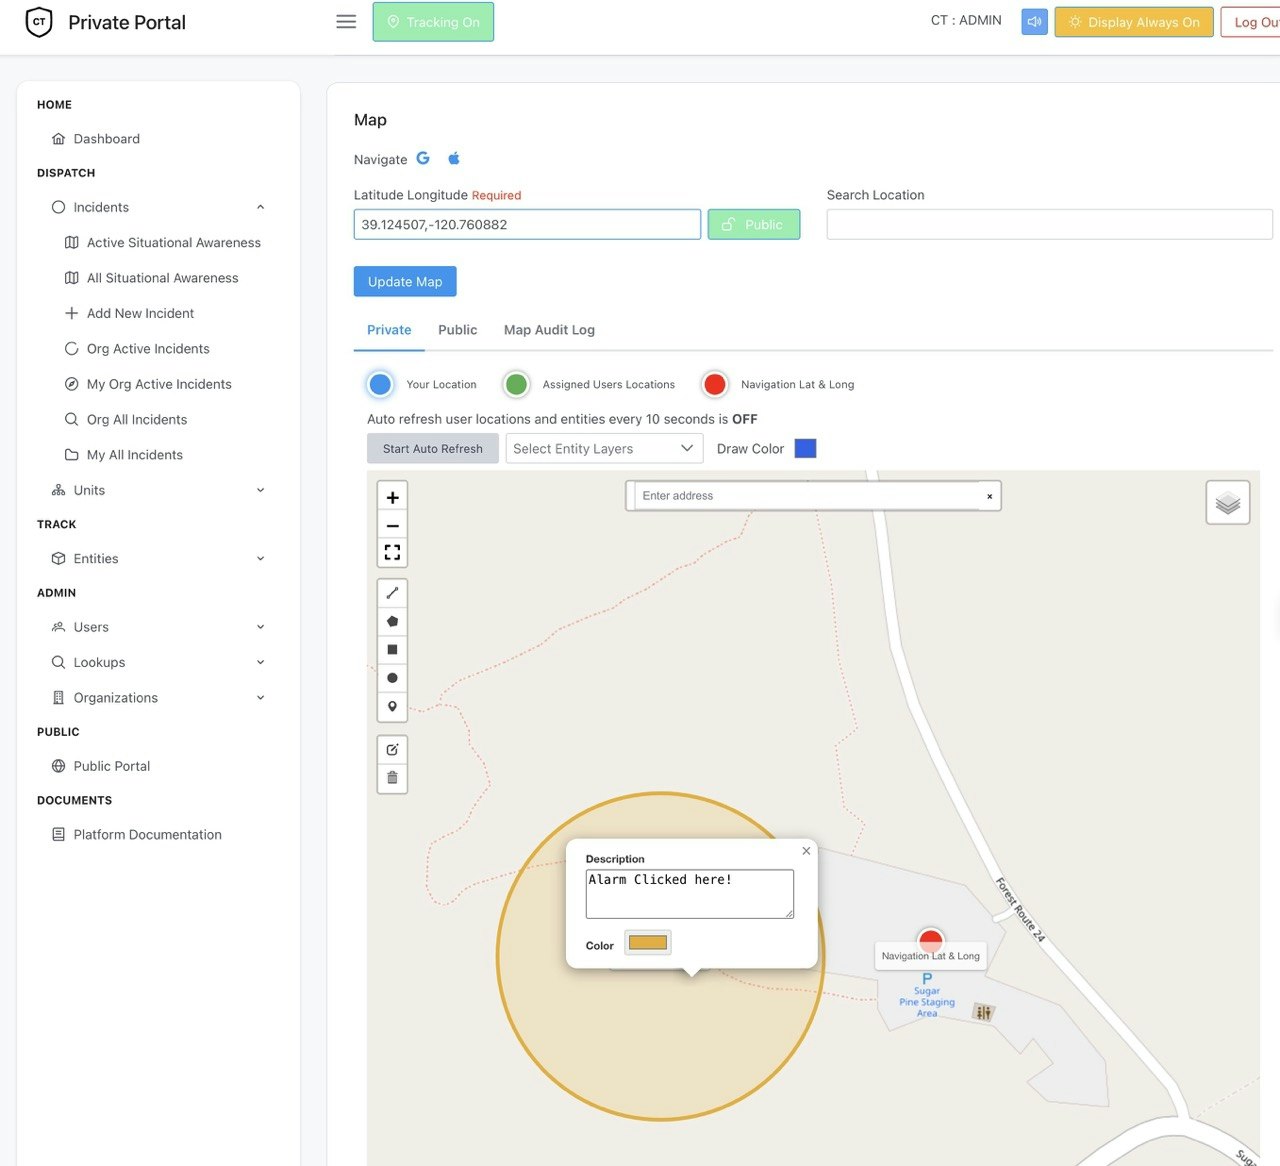Expand the Units menu section
This screenshot has width=1280, height=1166.
tap(159, 490)
